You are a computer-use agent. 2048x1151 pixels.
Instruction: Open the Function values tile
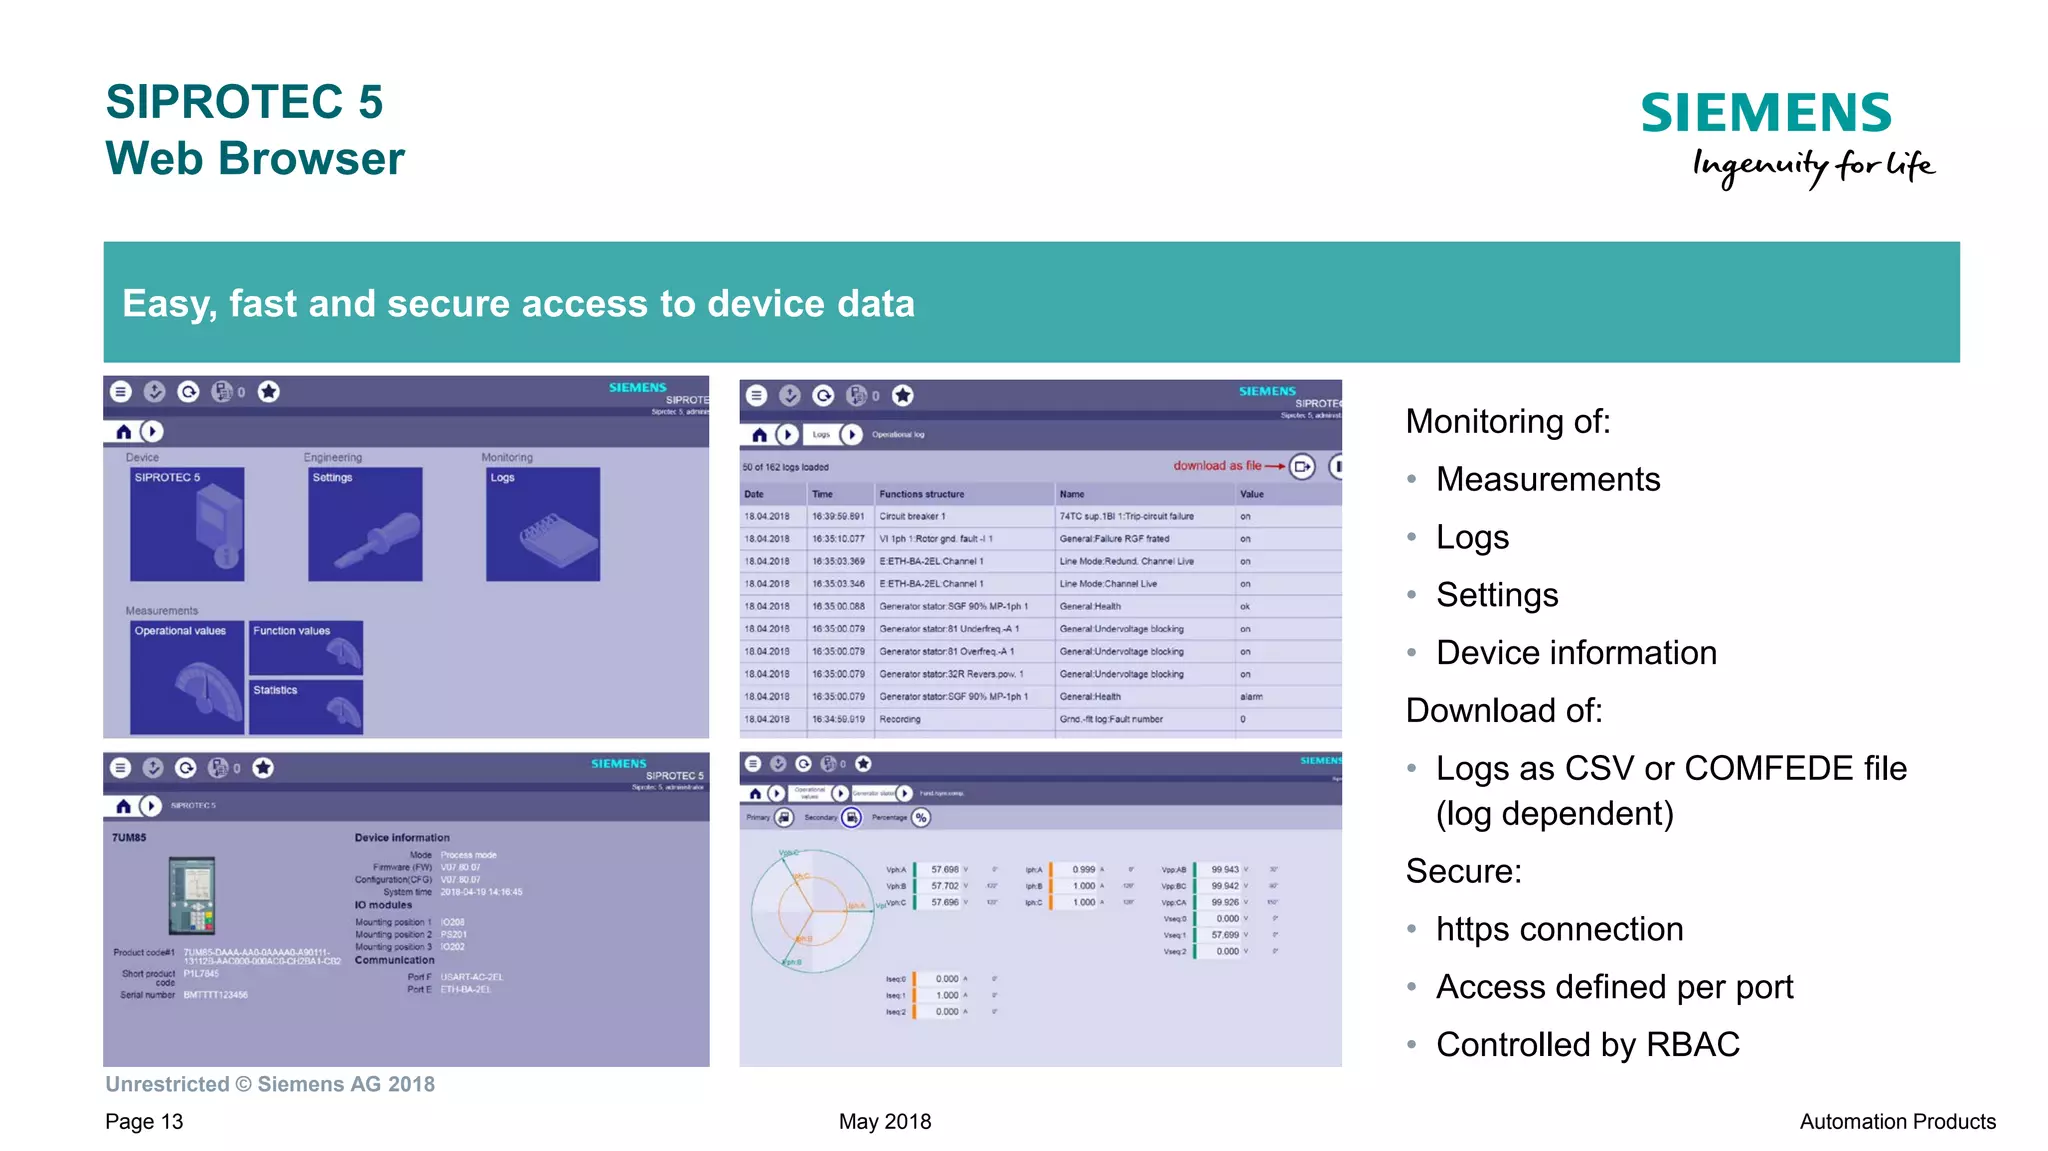306,648
